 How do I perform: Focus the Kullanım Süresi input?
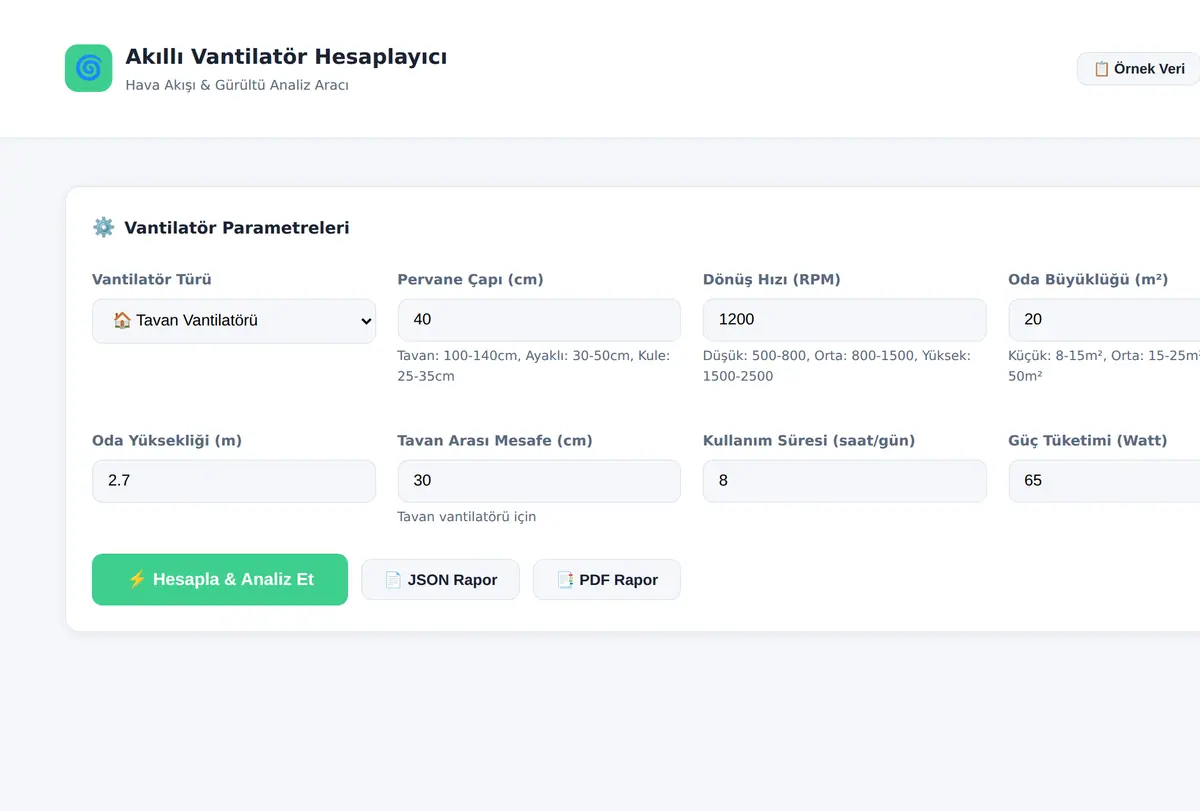[x=845, y=481]
